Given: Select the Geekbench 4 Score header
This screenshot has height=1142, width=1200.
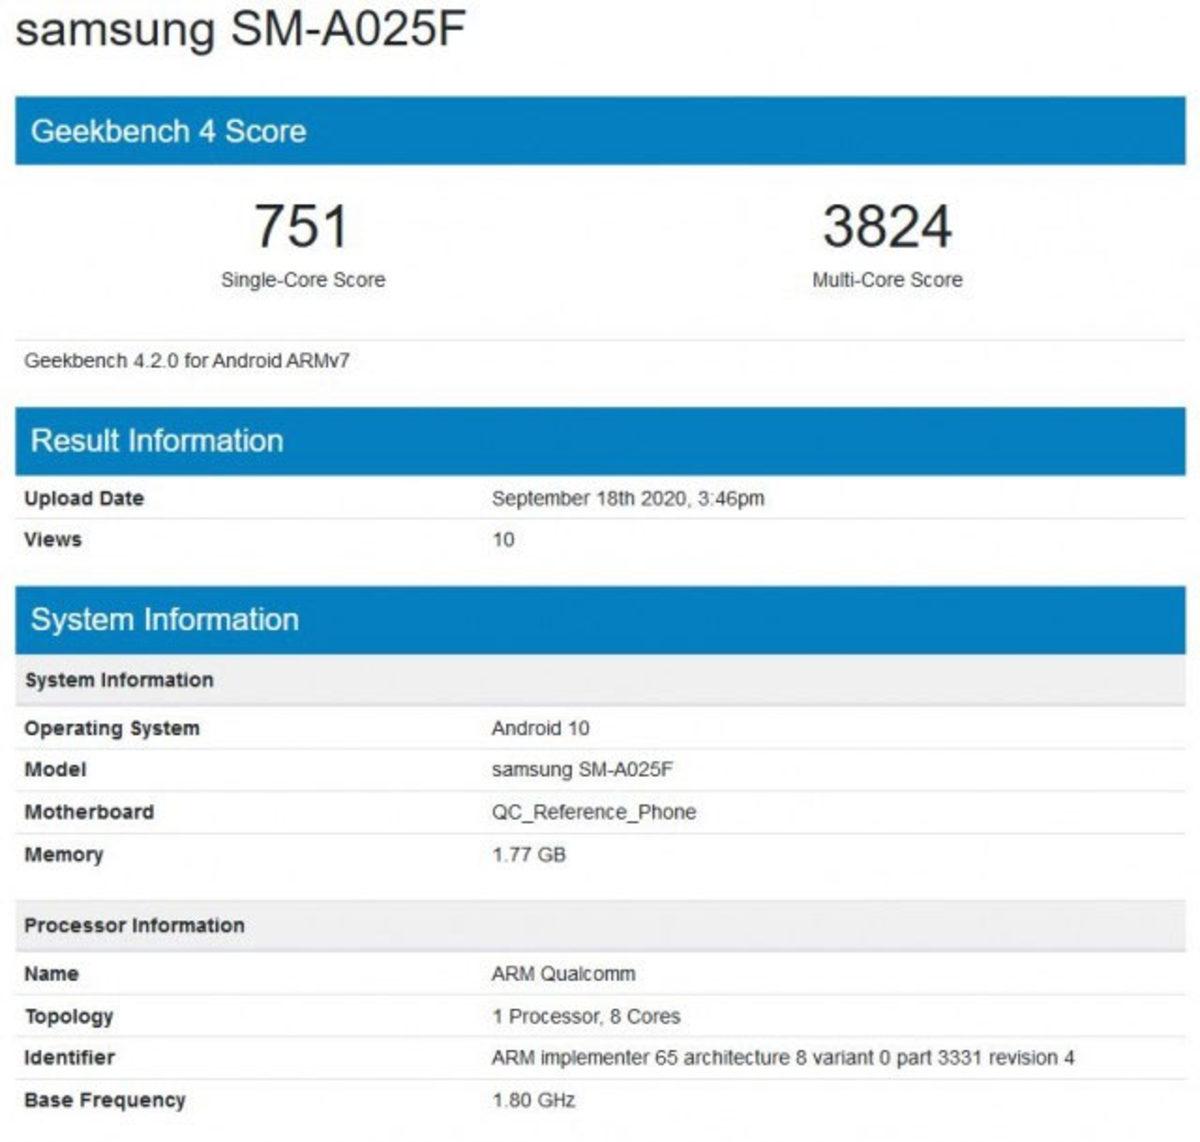Looking at the screenshot, I should pyautogui.click(x=170, y=131).
